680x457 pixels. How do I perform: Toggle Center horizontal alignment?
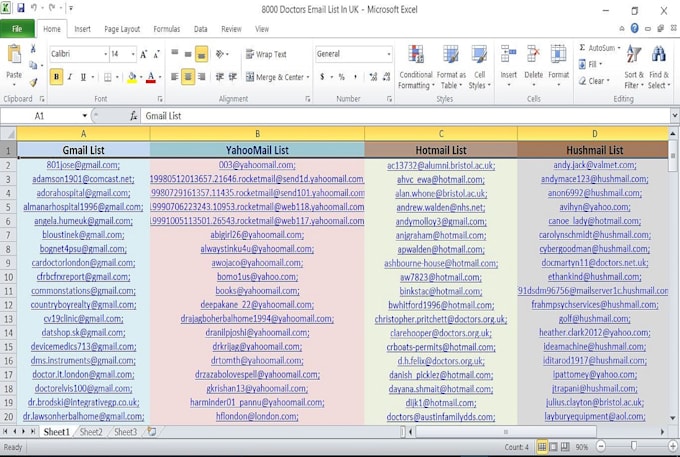click(x=188, y=77)
